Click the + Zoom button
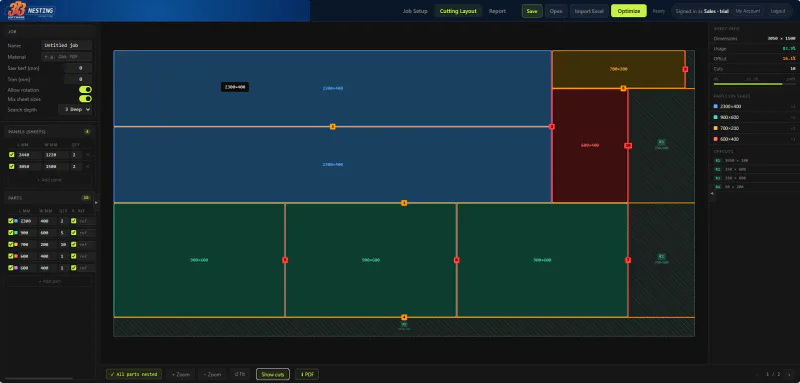800x383 pixels. 181,374
